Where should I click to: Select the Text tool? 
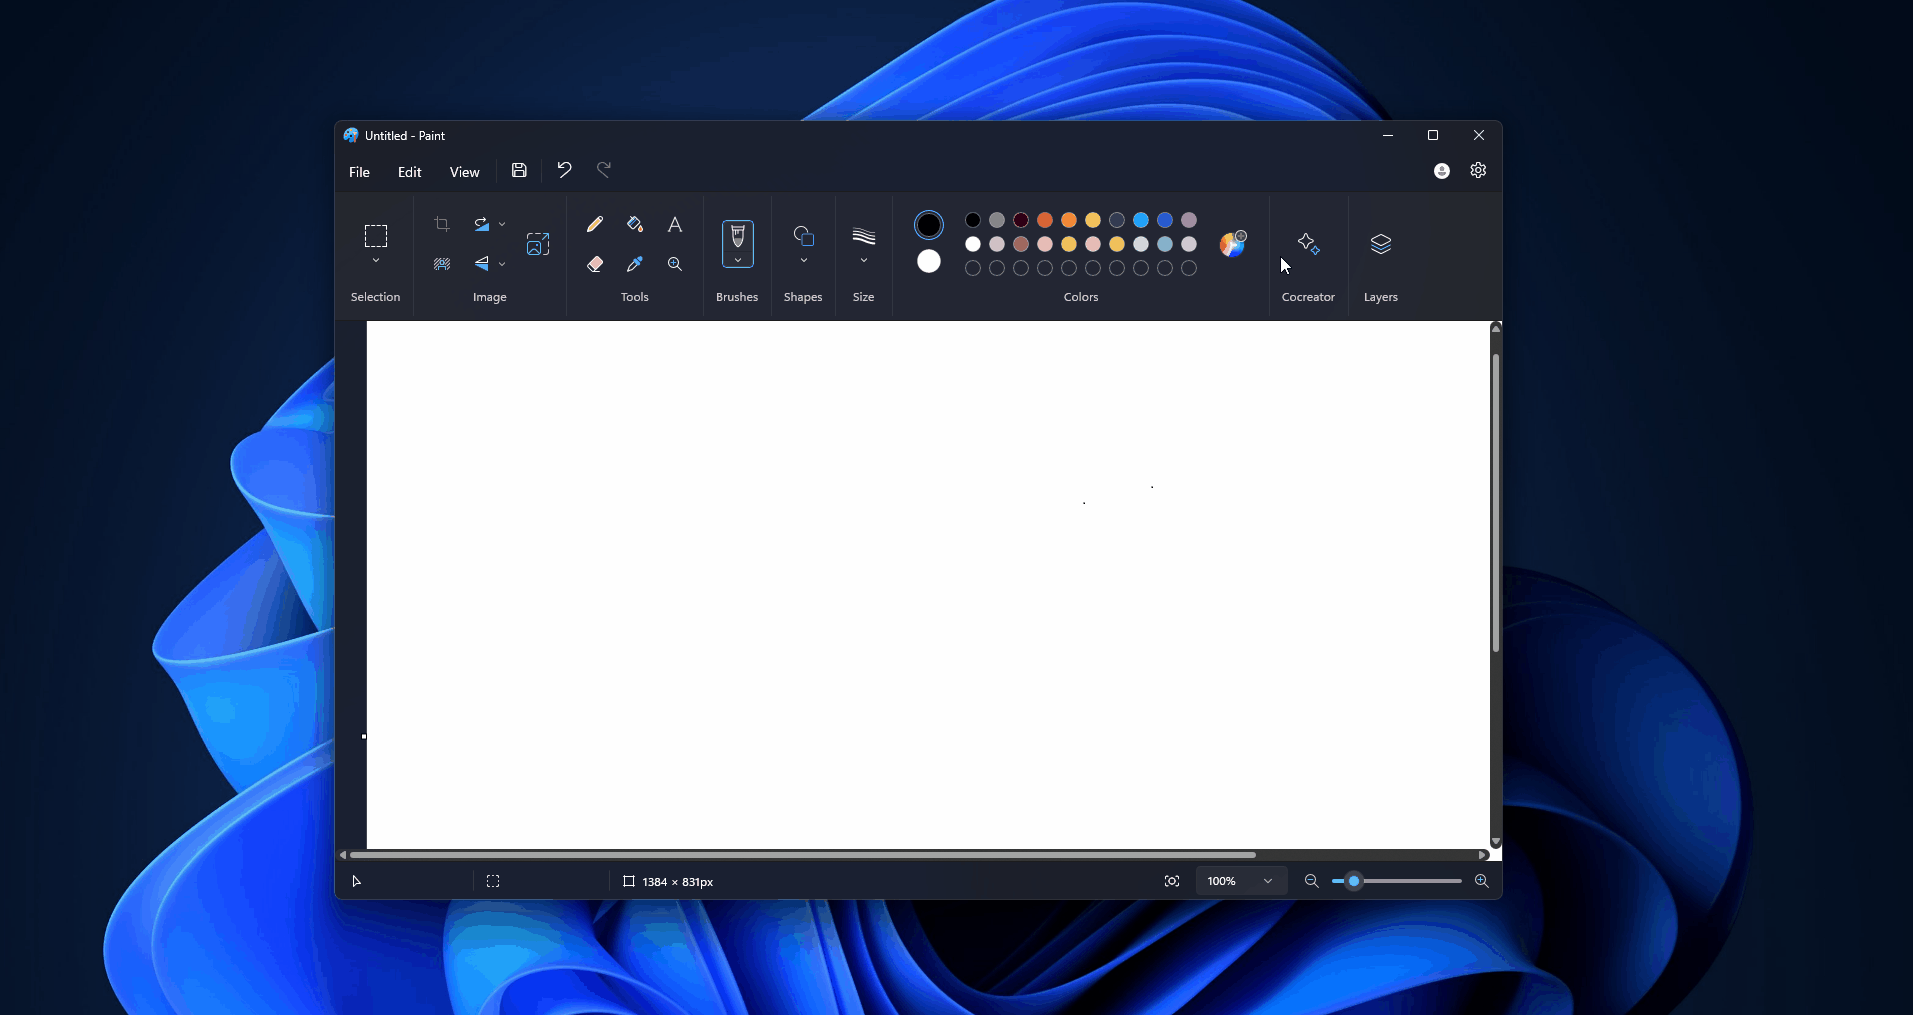click(675, 224)
